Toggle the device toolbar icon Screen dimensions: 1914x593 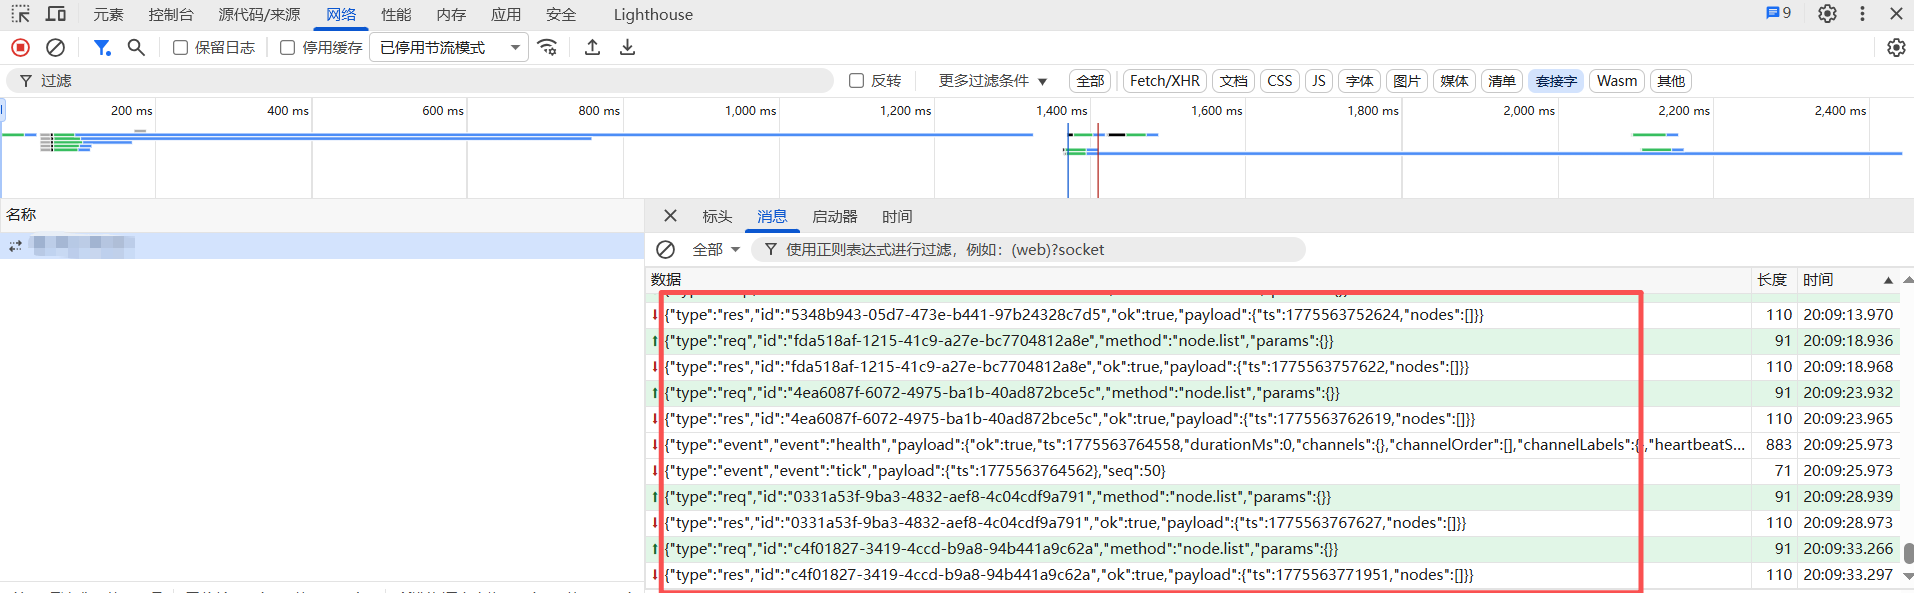click(56, 14)
